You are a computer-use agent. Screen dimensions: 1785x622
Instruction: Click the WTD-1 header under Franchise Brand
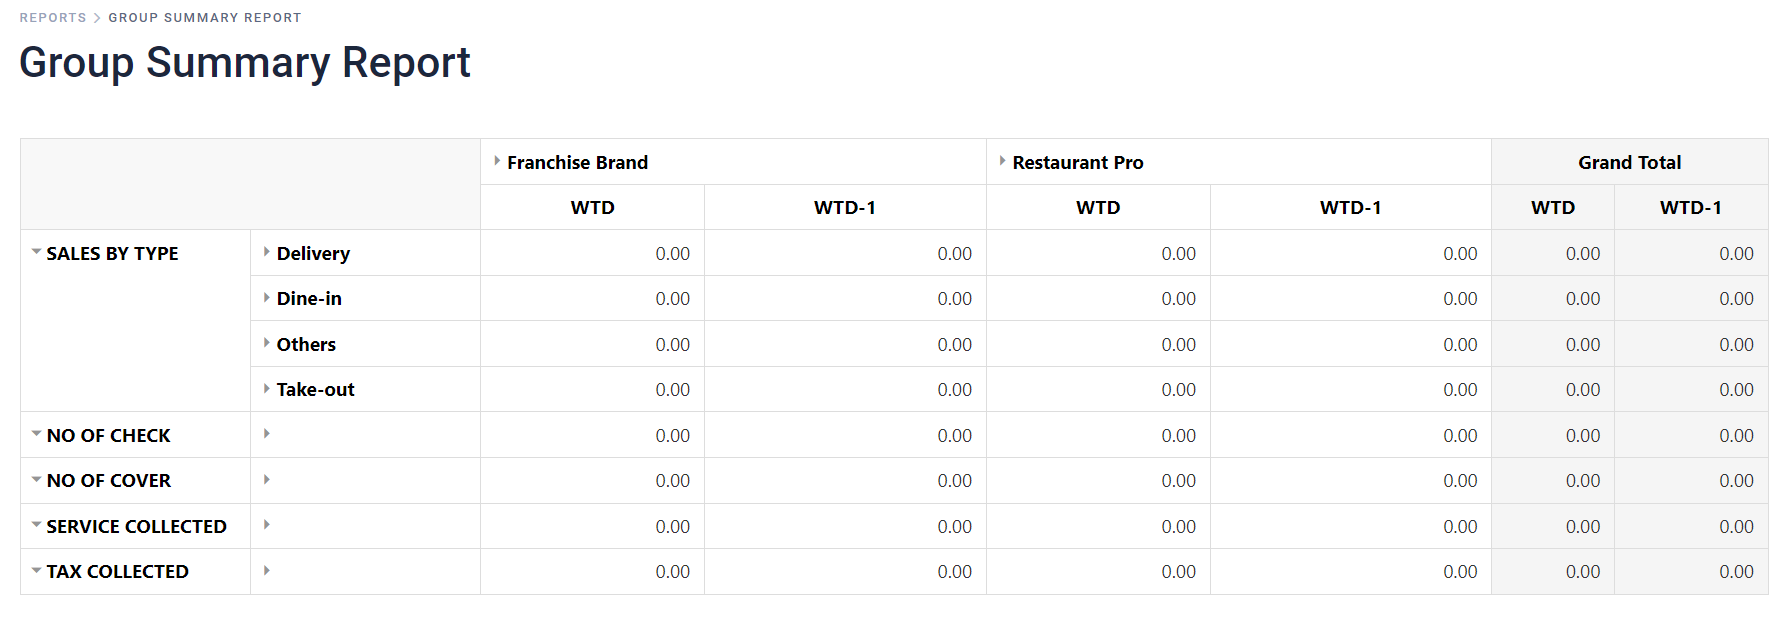click(x=845, y=208)
